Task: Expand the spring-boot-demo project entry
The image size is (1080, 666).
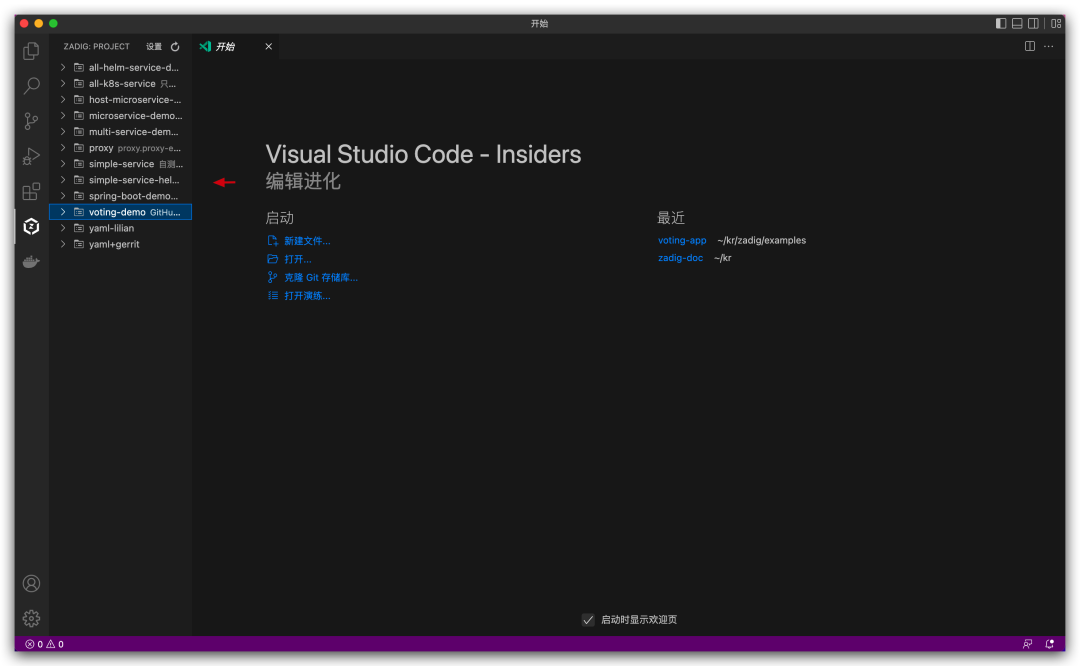Action: point(62,195)
